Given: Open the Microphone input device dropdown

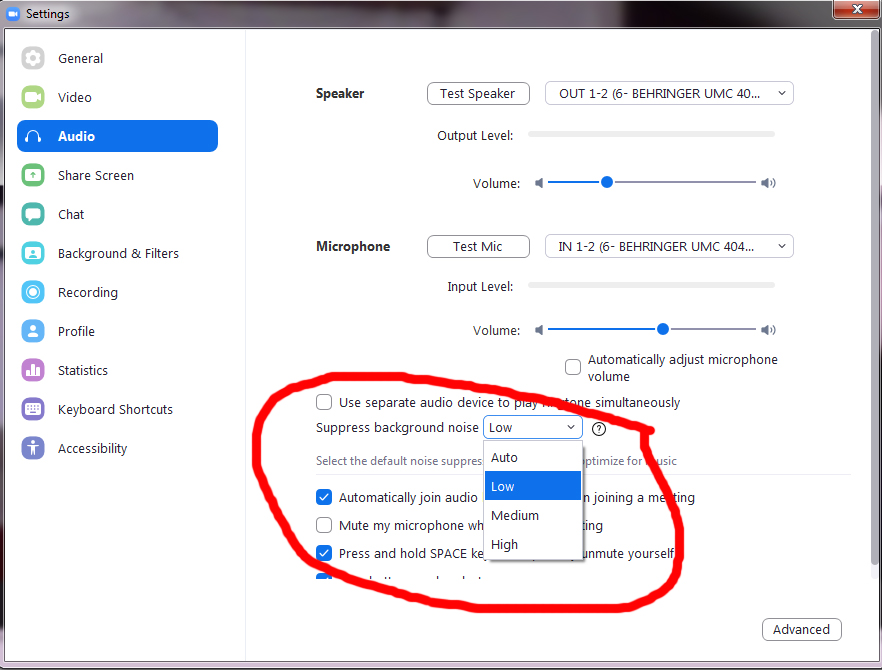Looking at the screenshot, I should [x=668, y=246].
